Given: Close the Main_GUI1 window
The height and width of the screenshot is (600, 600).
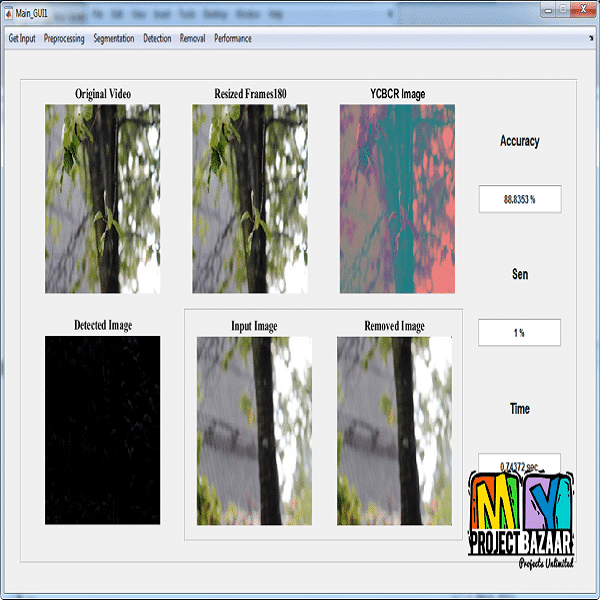Looking at the screenshot, I should click(x=584, y=10).
